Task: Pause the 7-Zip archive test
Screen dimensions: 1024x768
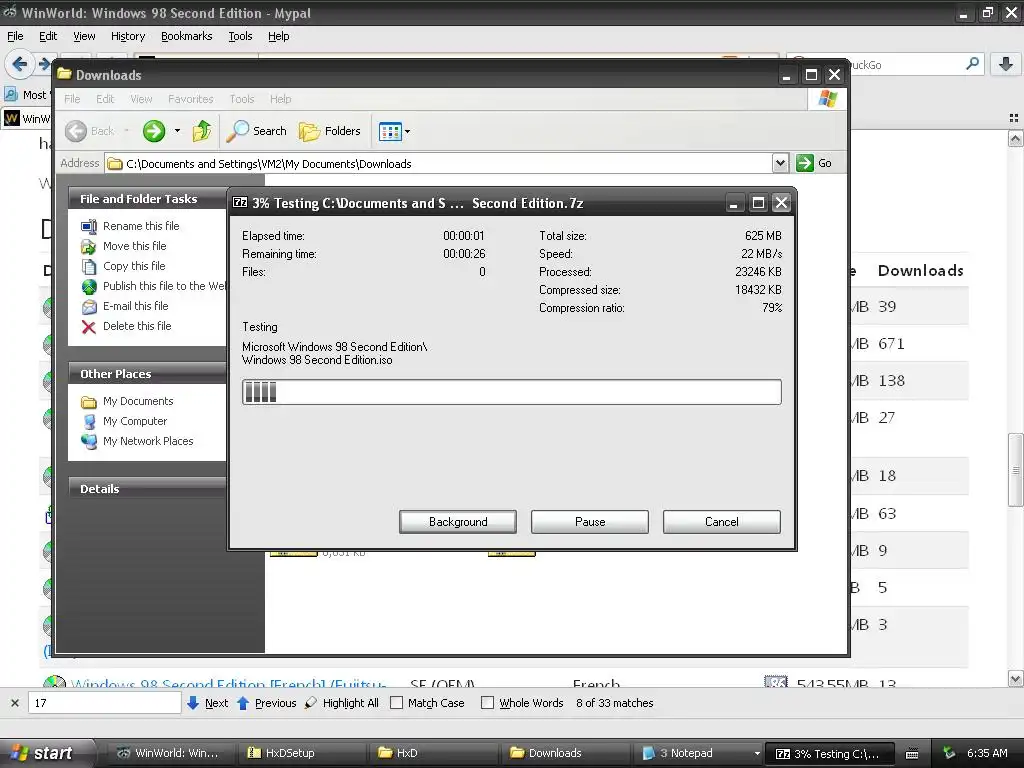Action: point(590,522)
